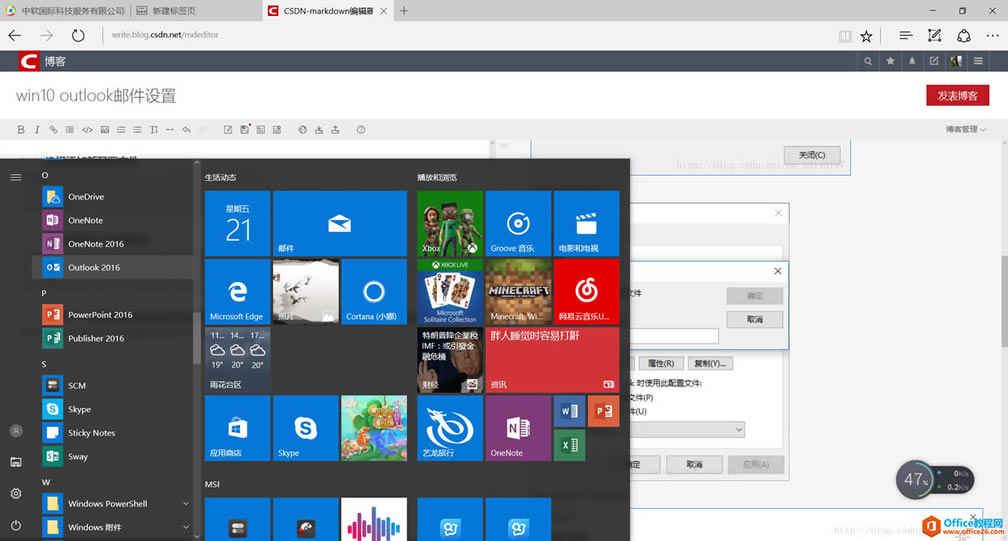Screen dimensions: 1008x541
Task: Open Outlook 2016 from the app list
Action: pos(93,267)
